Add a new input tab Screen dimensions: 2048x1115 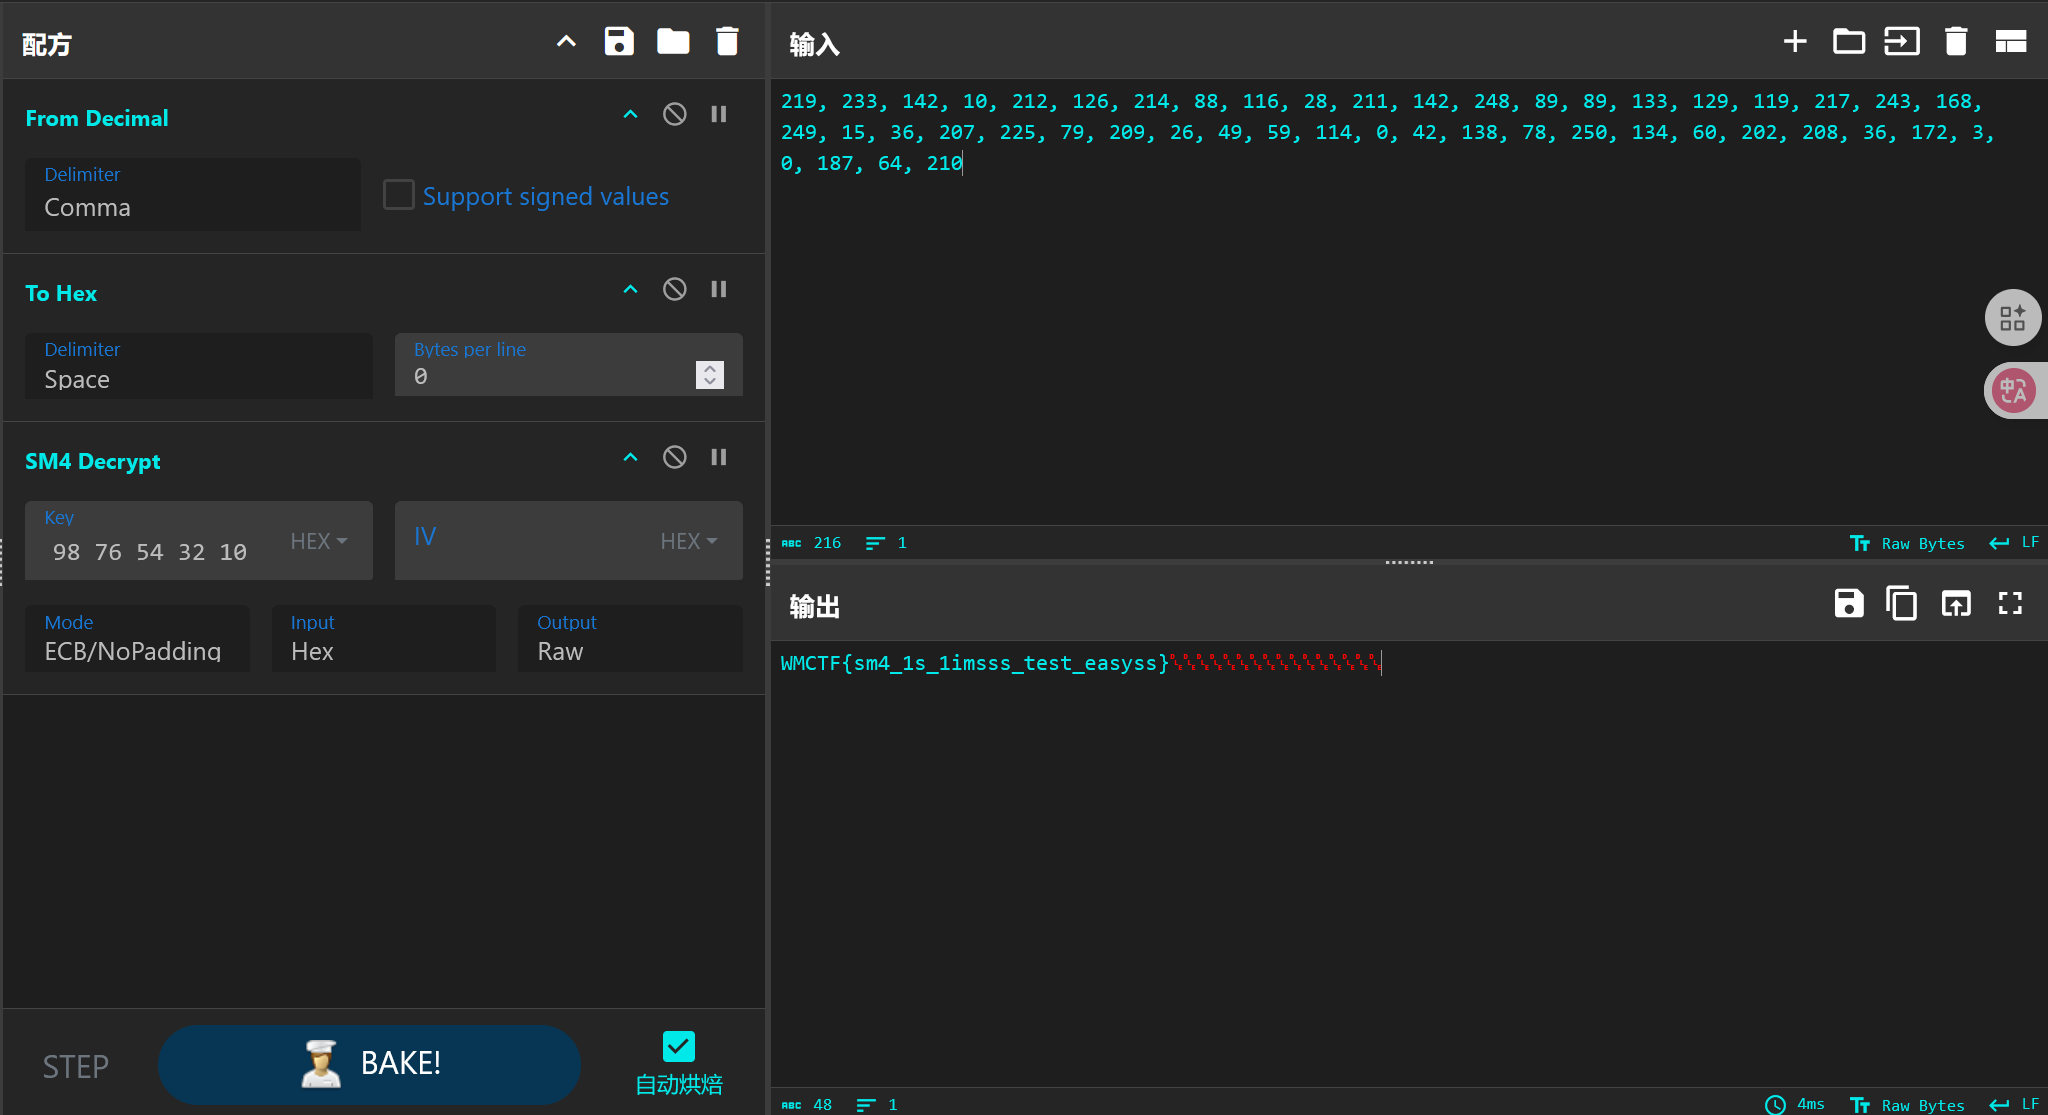point(1795,42)
